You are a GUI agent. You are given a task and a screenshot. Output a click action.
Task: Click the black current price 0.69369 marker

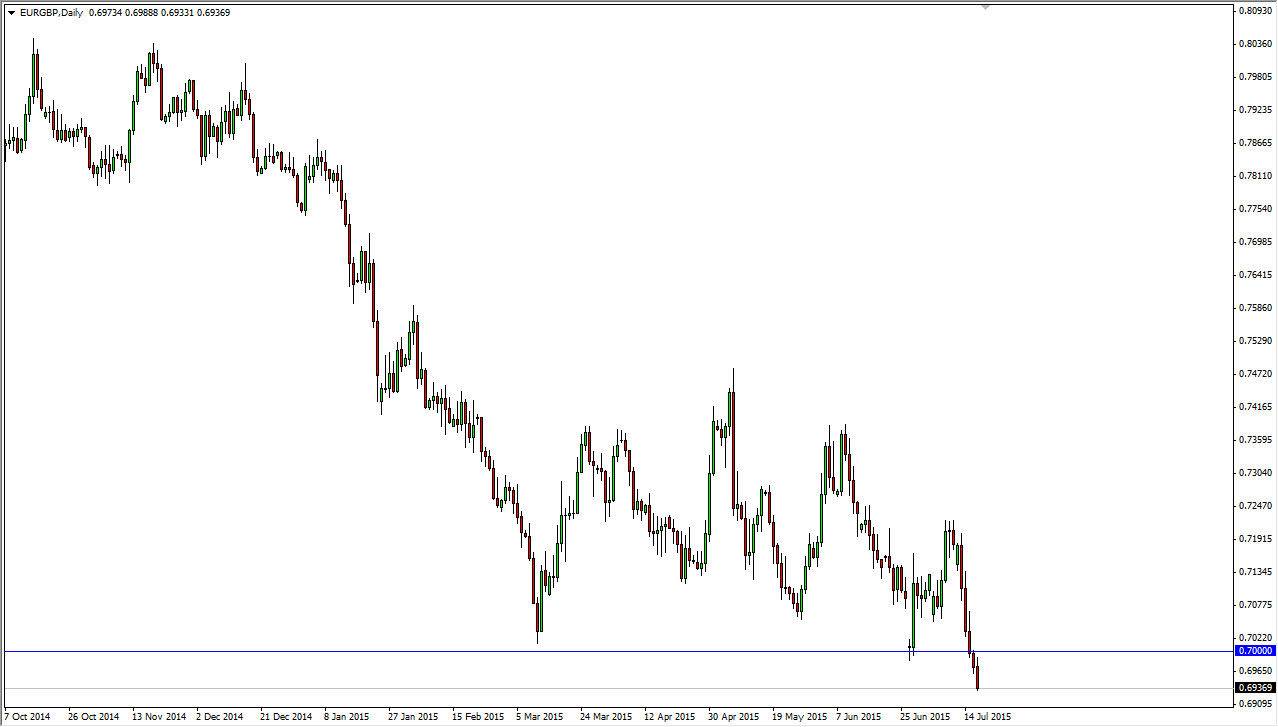coord(1254,687)
